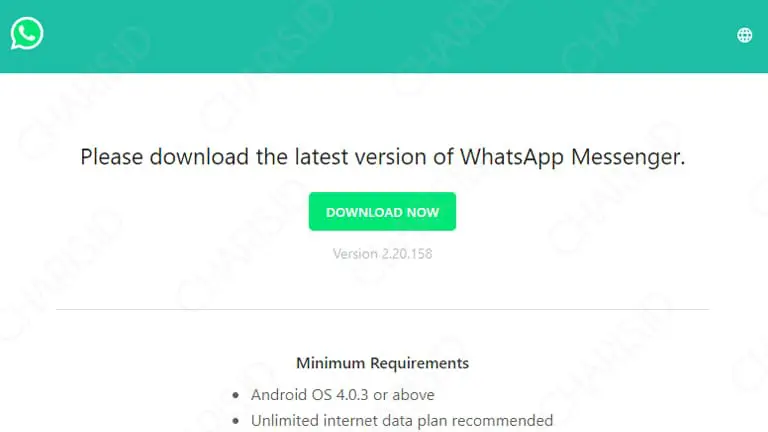Click the horizontal divider line below version
The height and width of the screenshot is (432, 768).
pos(383,309)
